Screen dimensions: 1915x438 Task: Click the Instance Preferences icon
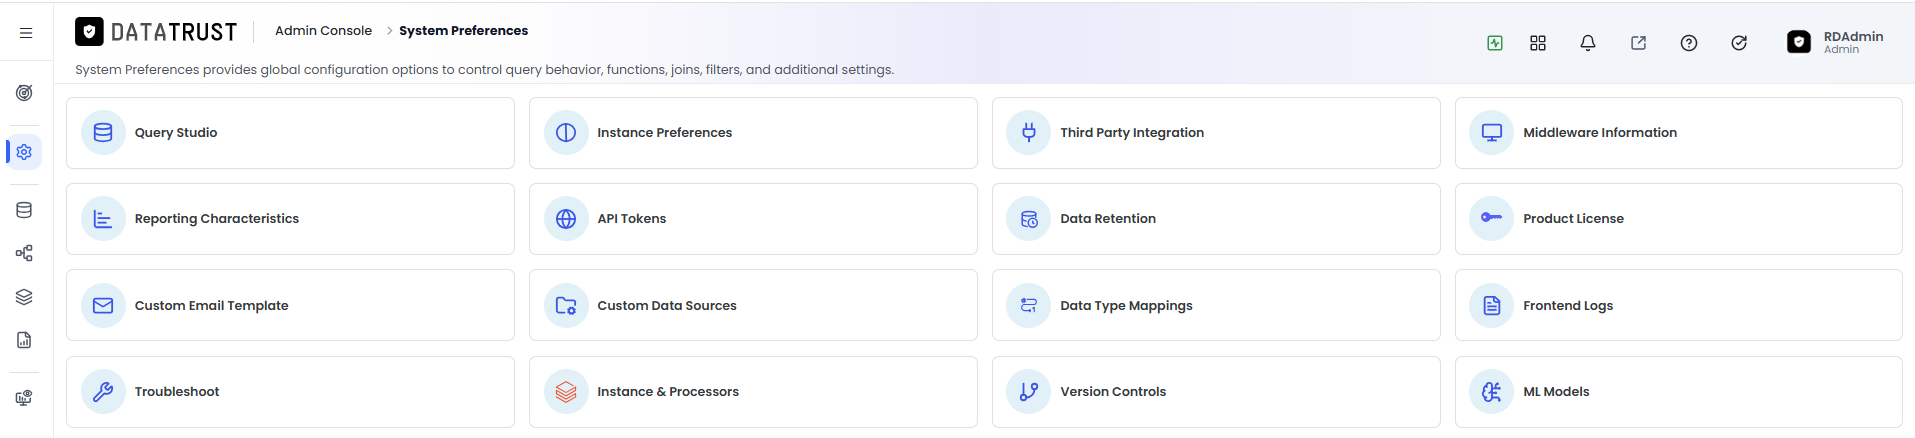click(566, 133)
